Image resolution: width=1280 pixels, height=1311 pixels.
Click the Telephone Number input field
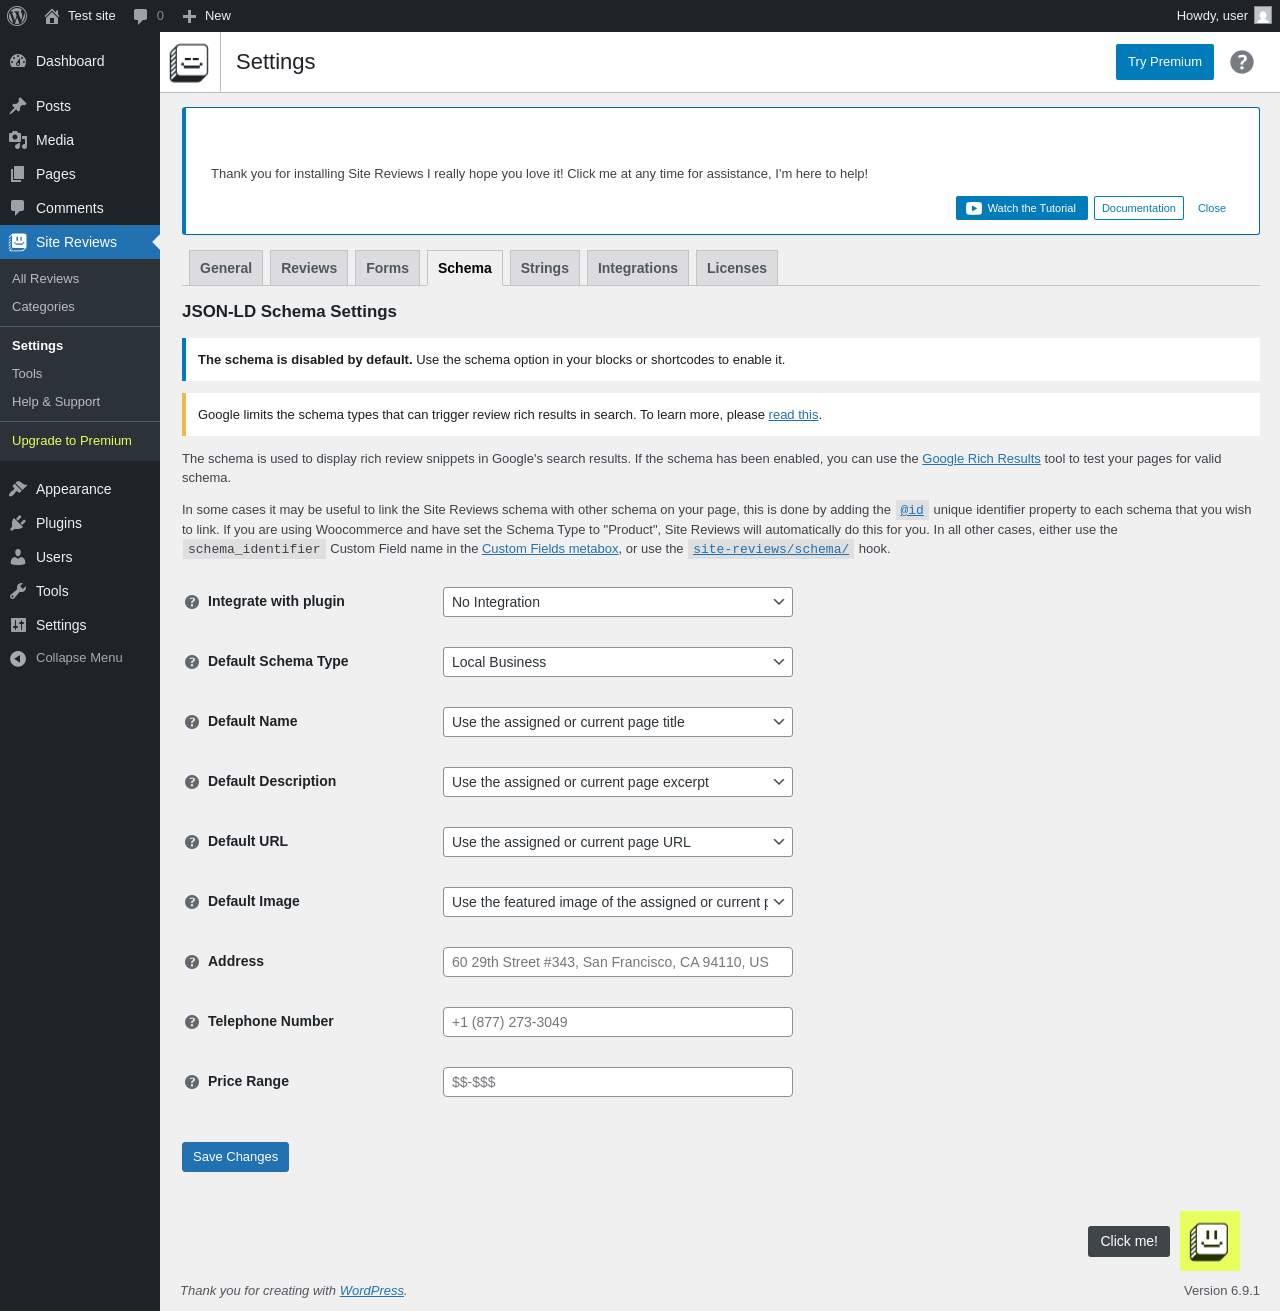coord(618,1022)
